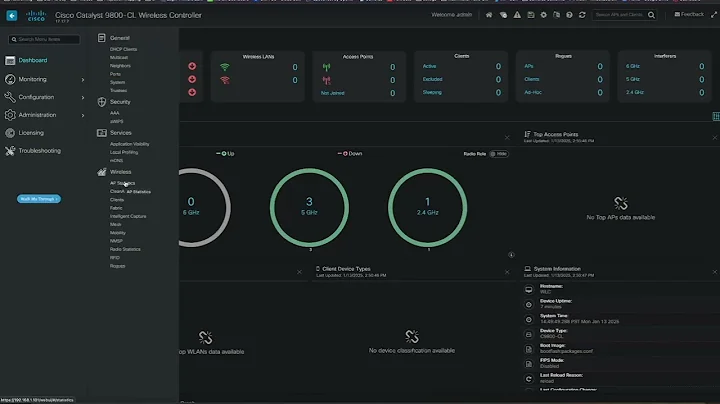Click the help question mark icon

click(569, 15)
